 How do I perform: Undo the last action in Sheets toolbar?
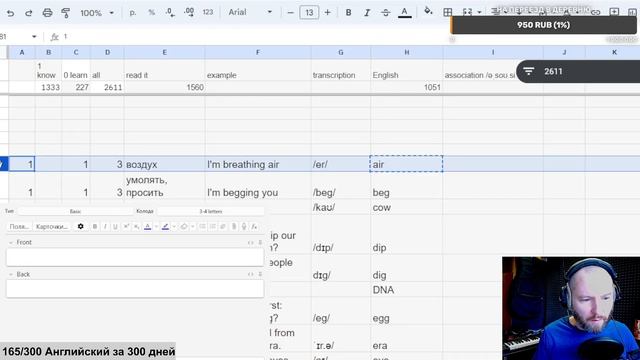point(10,13)
